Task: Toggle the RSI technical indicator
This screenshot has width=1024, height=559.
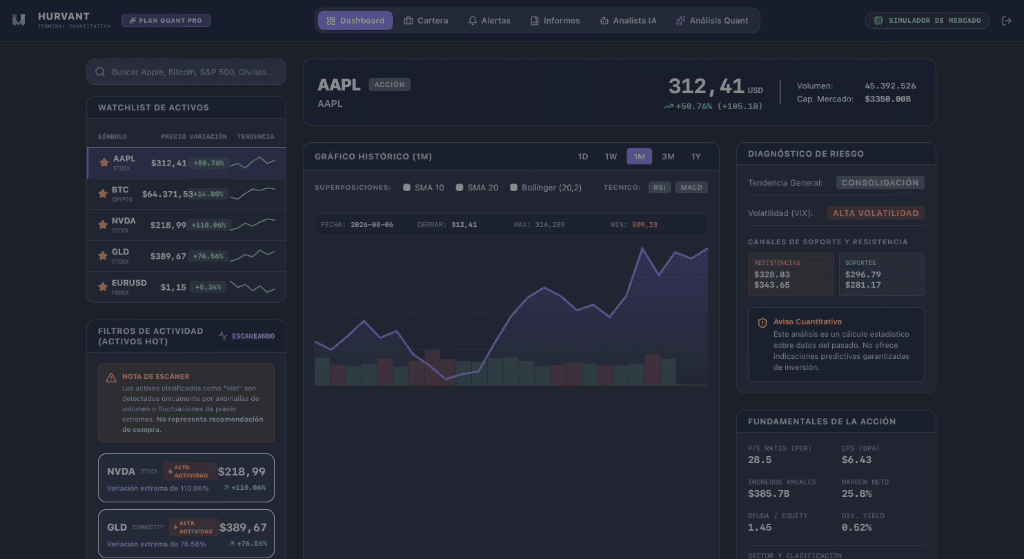Action: click(x=660, y=187)
